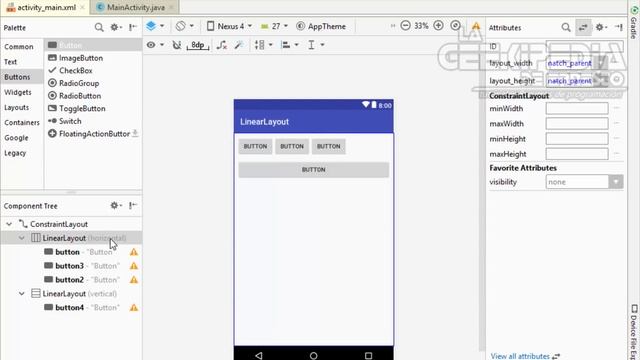Hide the Component Tree panel icon
Viewport: 640px width, 360px height.
133,205
